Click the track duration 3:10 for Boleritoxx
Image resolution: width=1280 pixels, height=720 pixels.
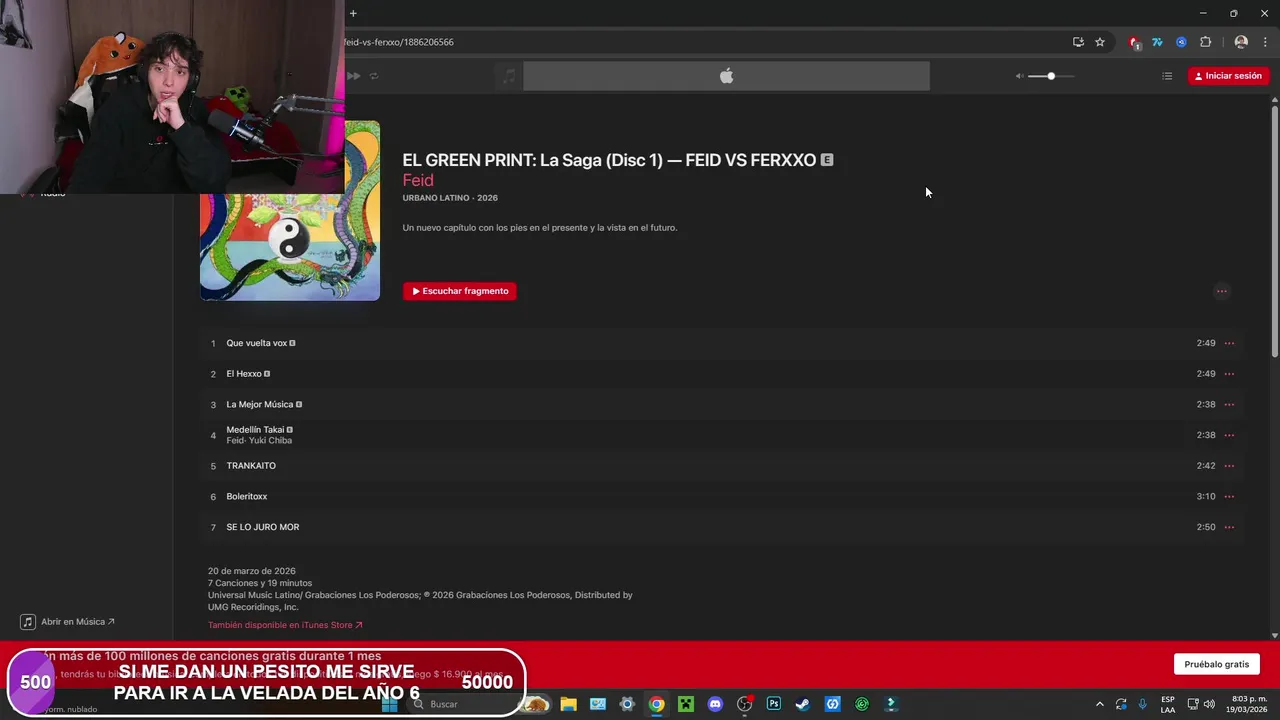(x=1206, y=497)
